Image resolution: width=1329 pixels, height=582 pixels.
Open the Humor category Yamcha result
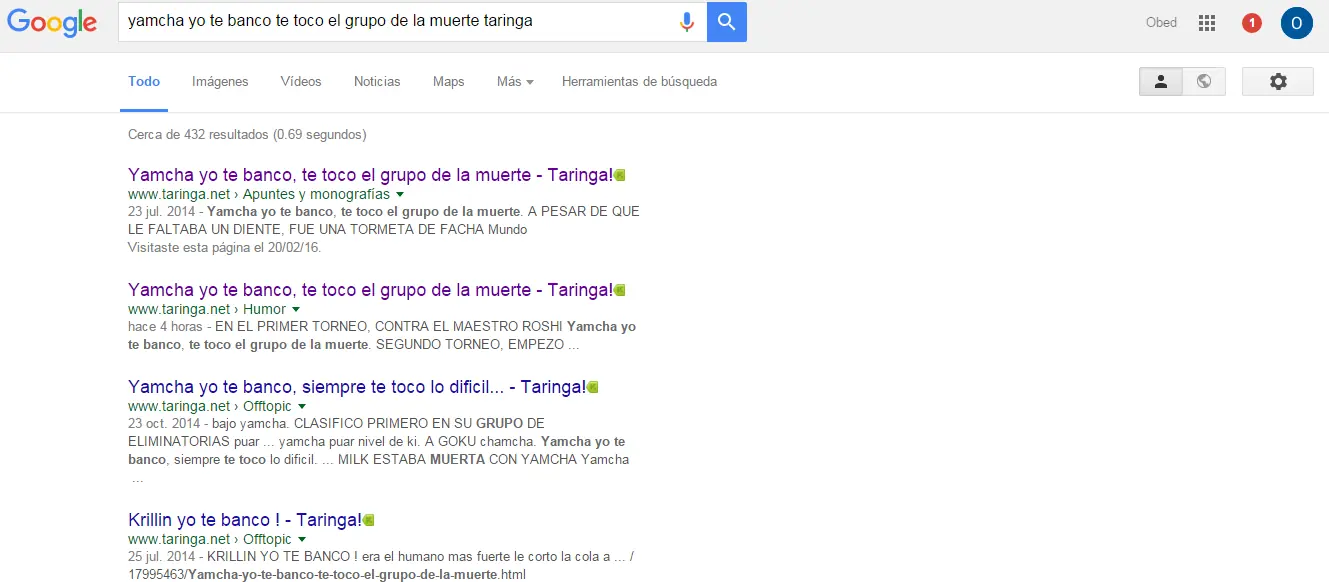coord(370,290)
